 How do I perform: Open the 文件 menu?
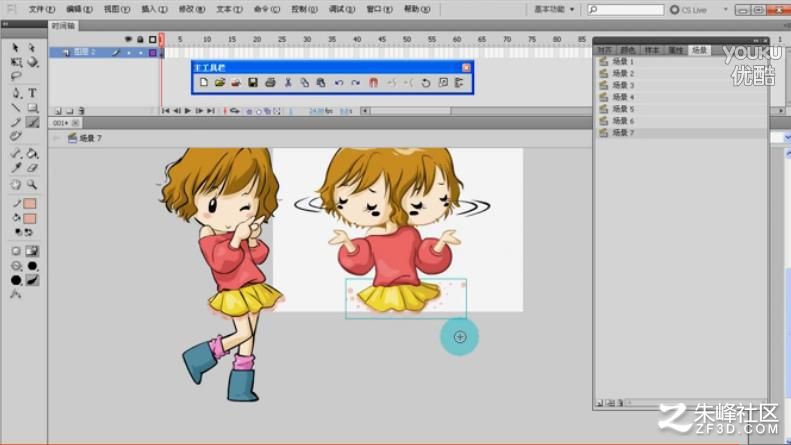41,9
